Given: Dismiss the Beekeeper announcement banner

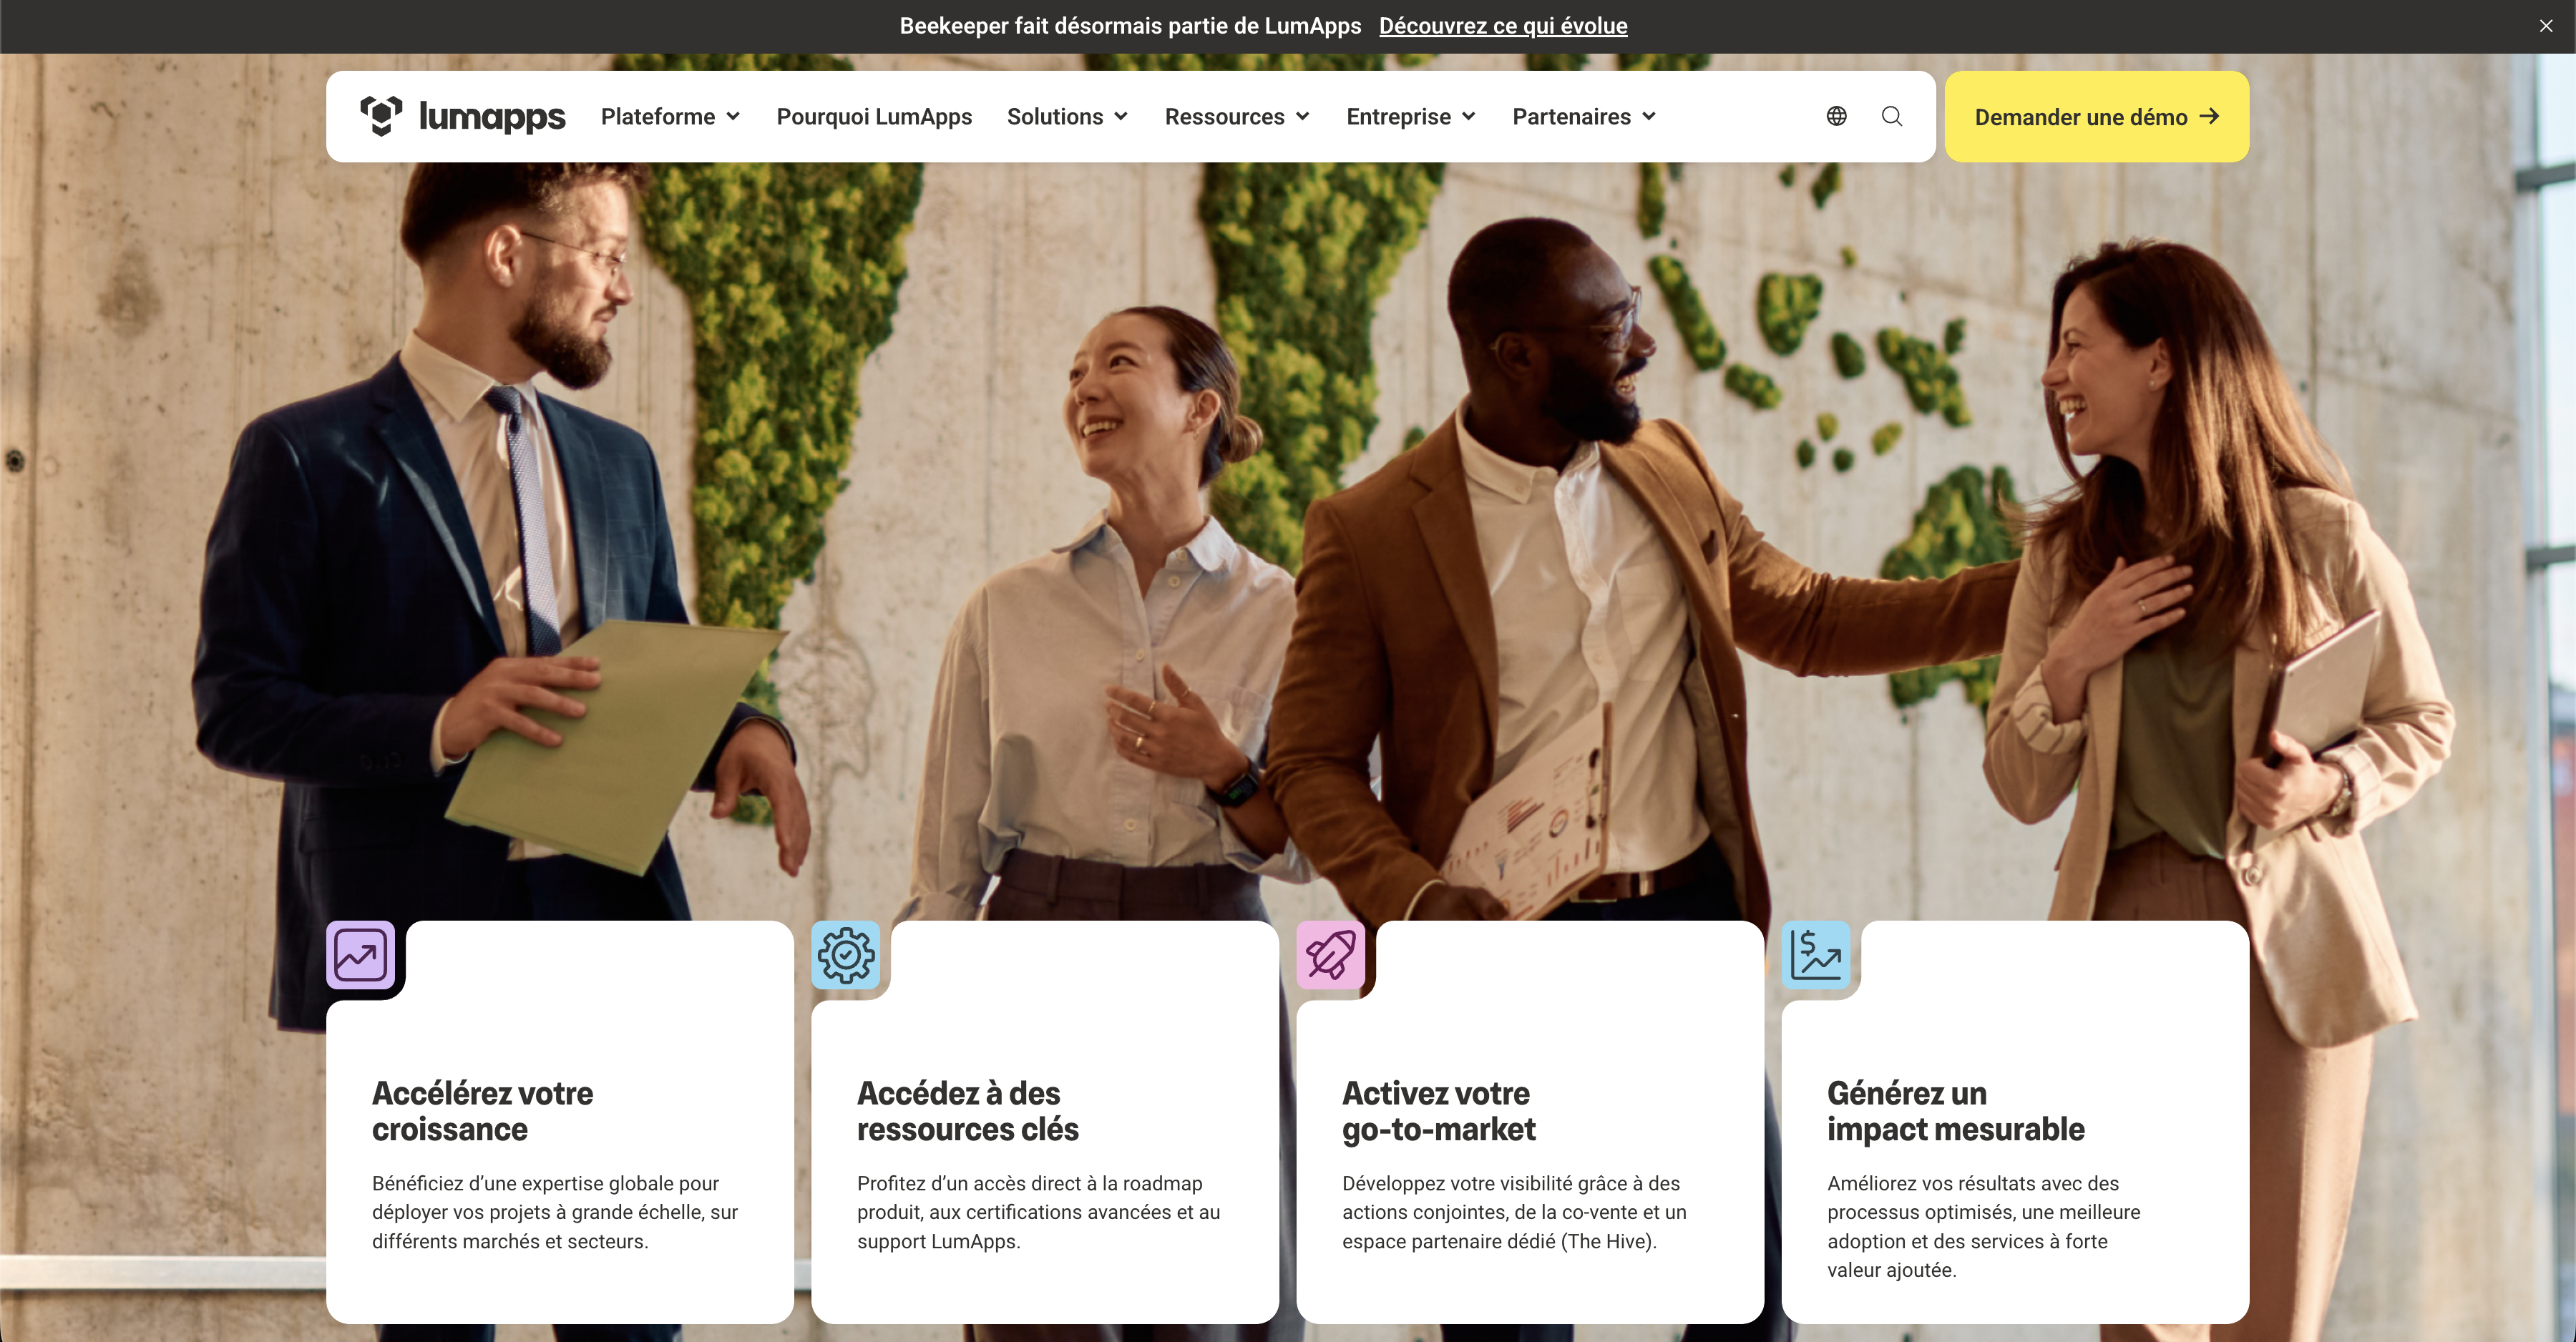Looking at the screenshot, I should pyautogui.click(x=2545, y=26).
